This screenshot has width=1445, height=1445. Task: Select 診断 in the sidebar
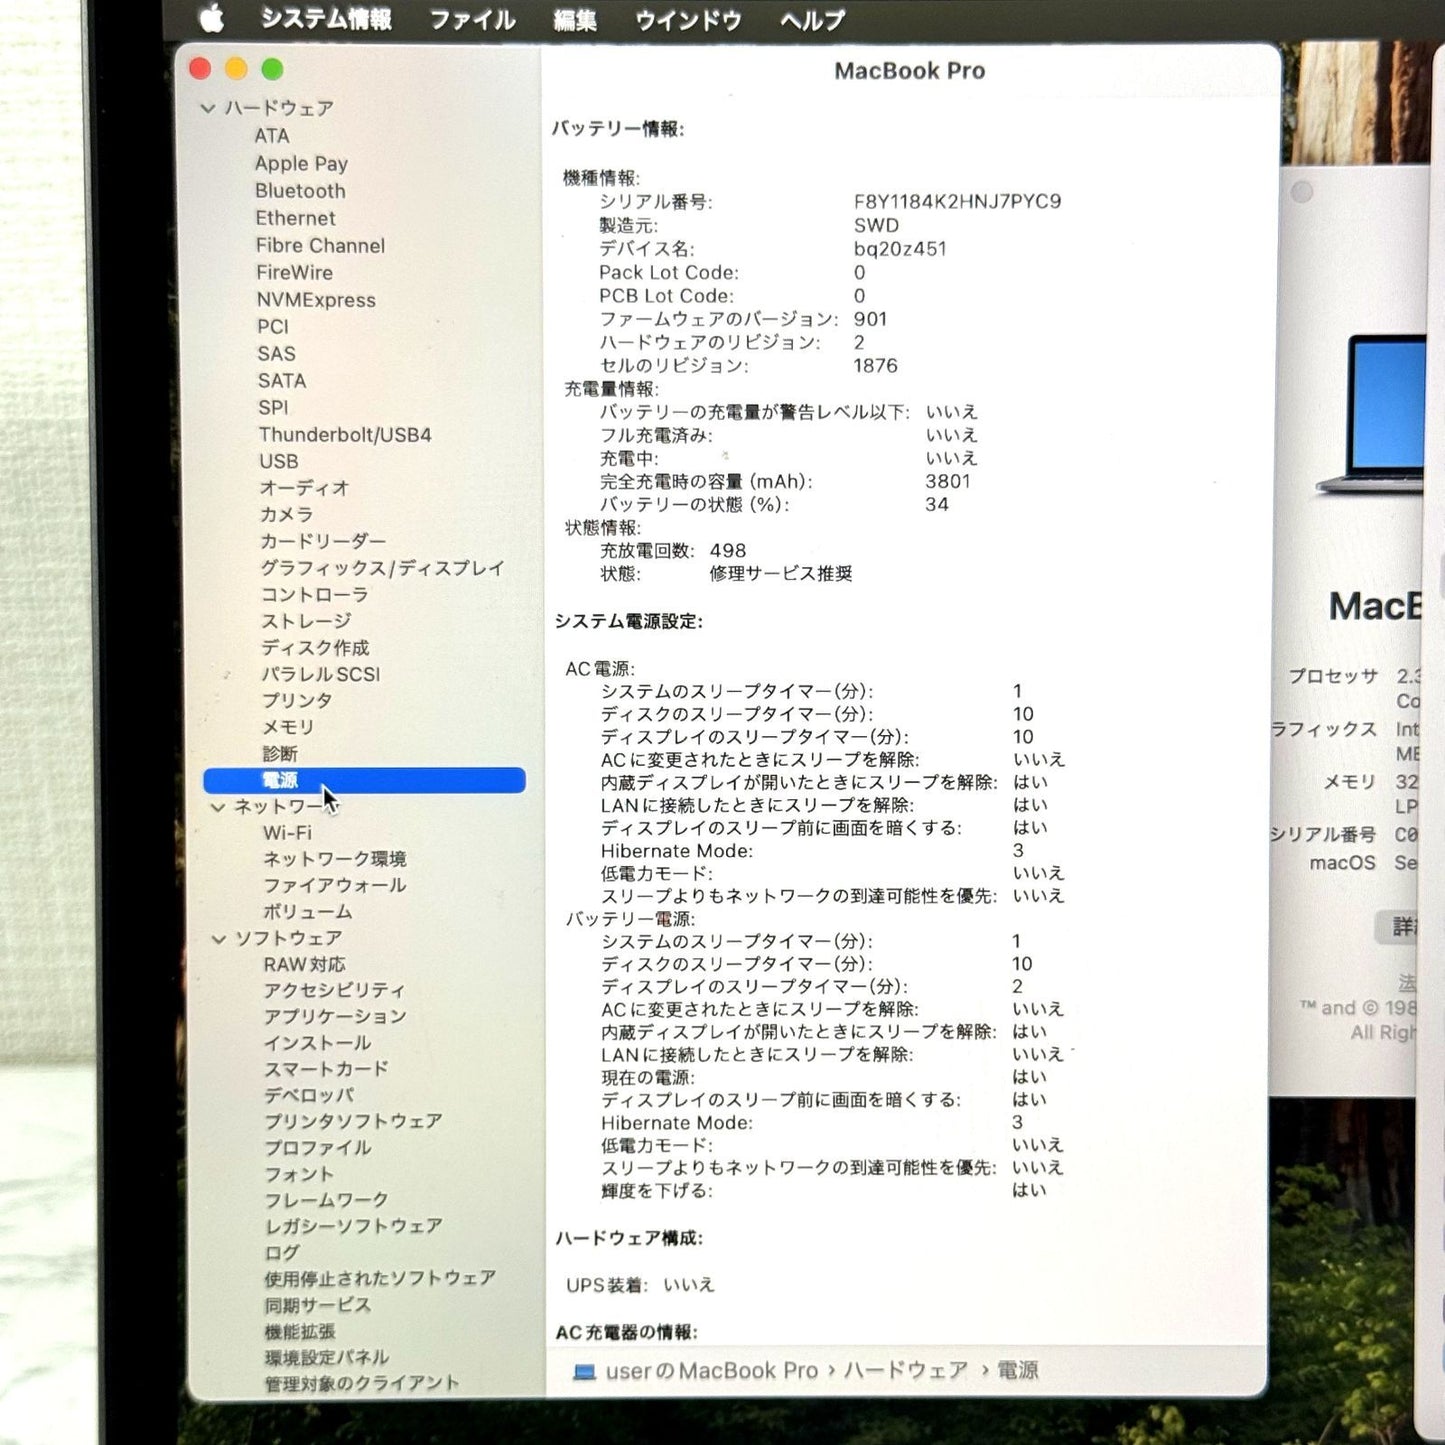click(x=280, y=754)
